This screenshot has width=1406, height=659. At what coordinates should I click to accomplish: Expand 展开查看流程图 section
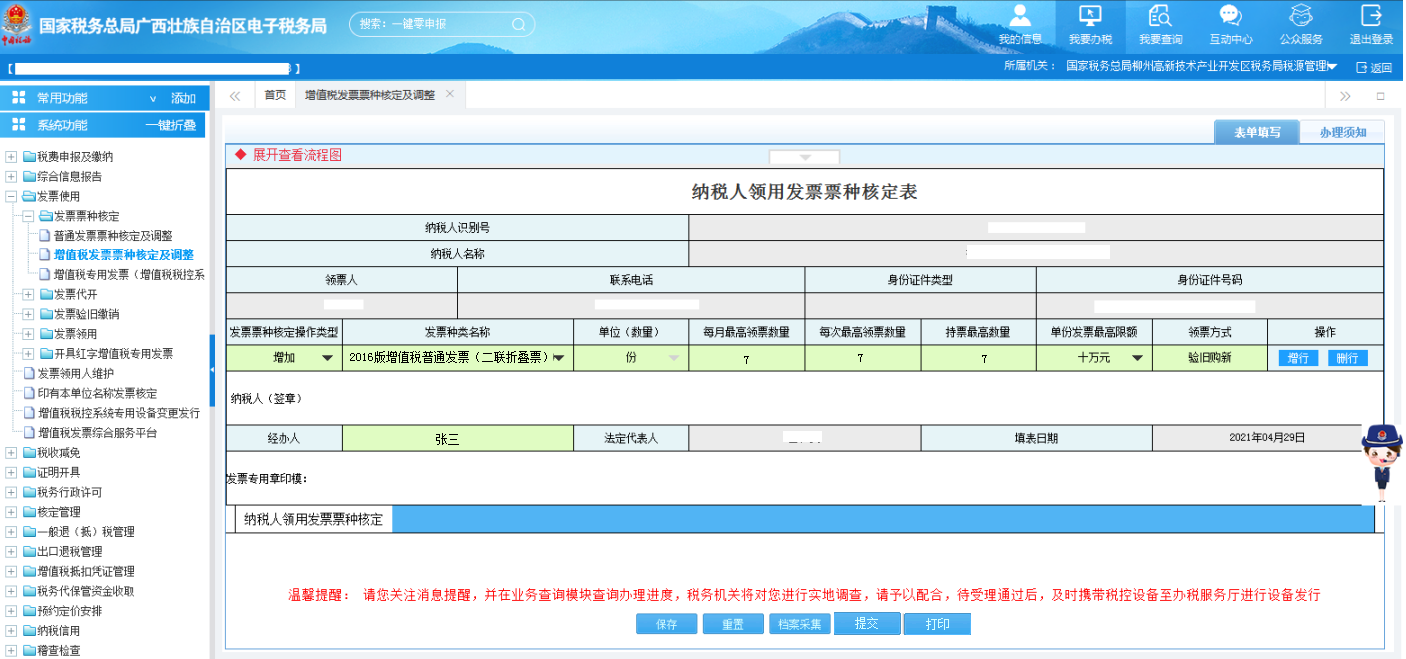[x=297, y=156]
